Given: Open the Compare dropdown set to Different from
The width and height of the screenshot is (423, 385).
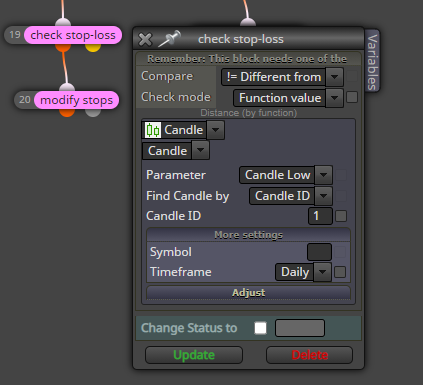Looking at the screenshot, I should (282, 77).
